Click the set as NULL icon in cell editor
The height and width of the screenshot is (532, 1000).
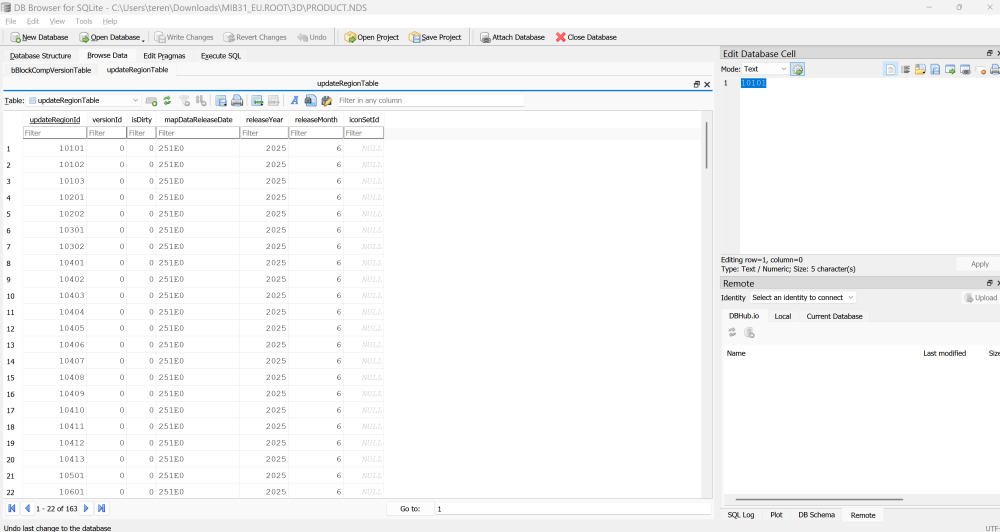[x=980, y=69]
